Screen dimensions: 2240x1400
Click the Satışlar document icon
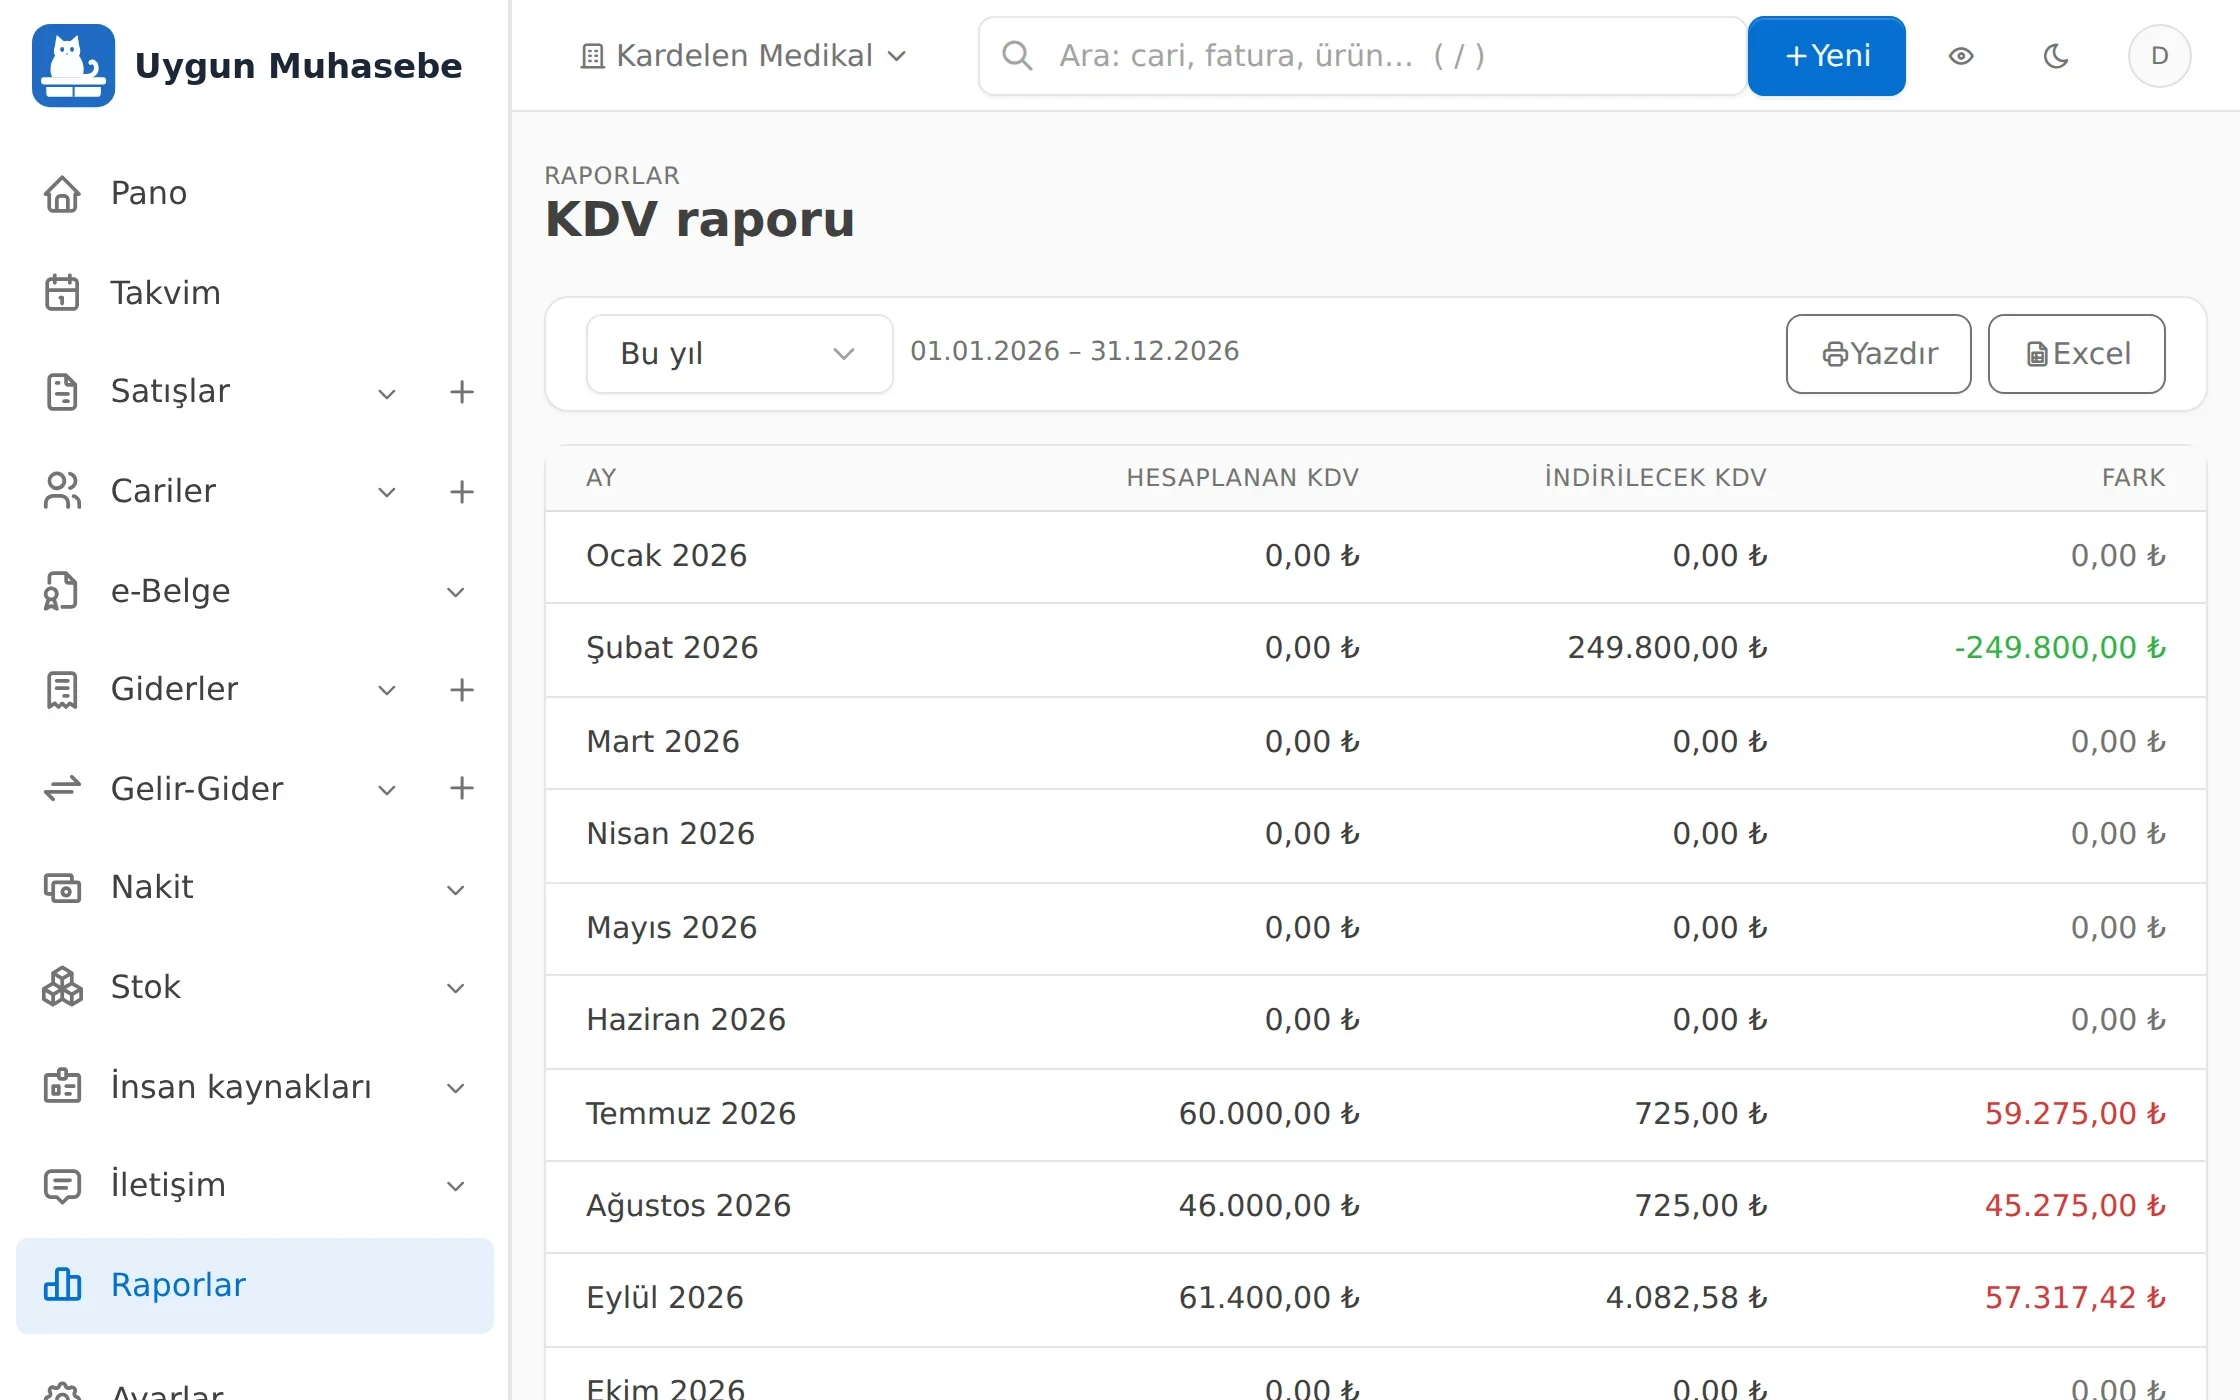pyautogui.click(x=62, y=391)
